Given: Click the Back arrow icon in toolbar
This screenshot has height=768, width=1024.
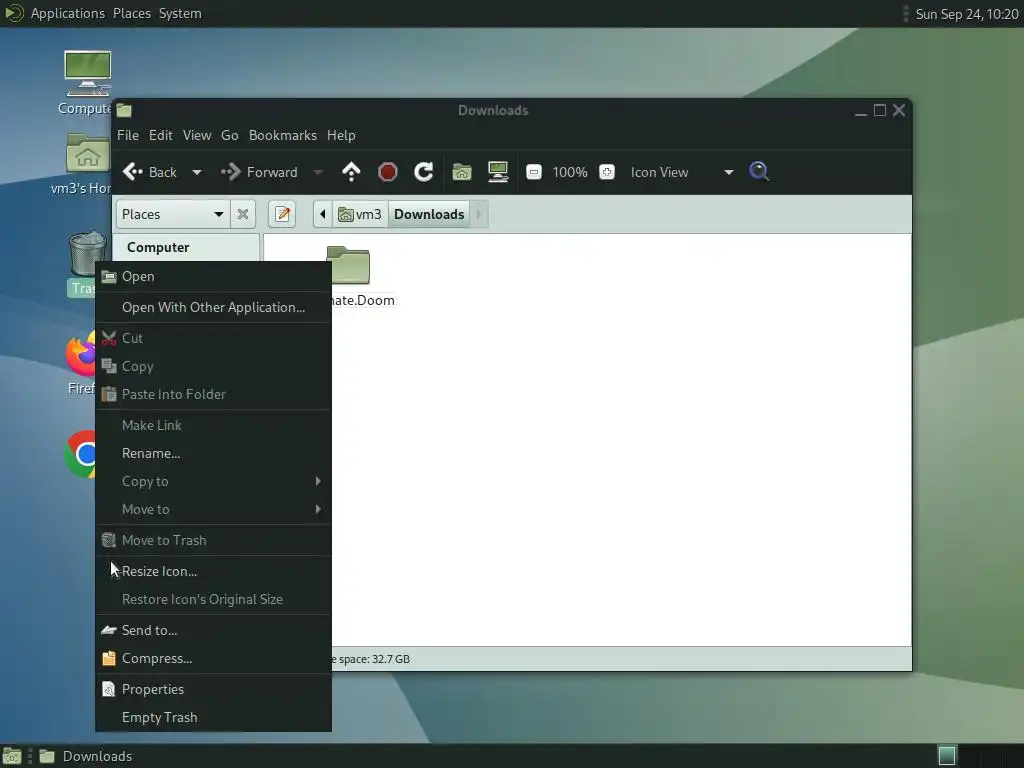Looking at the screenshot, I should [x=133, y=172].
